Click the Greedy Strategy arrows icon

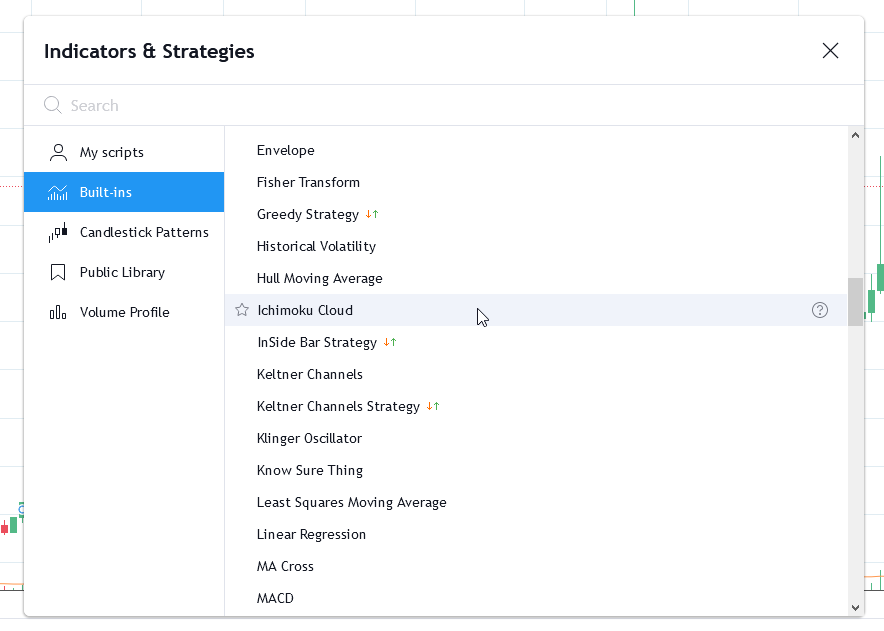pos(372,214)
